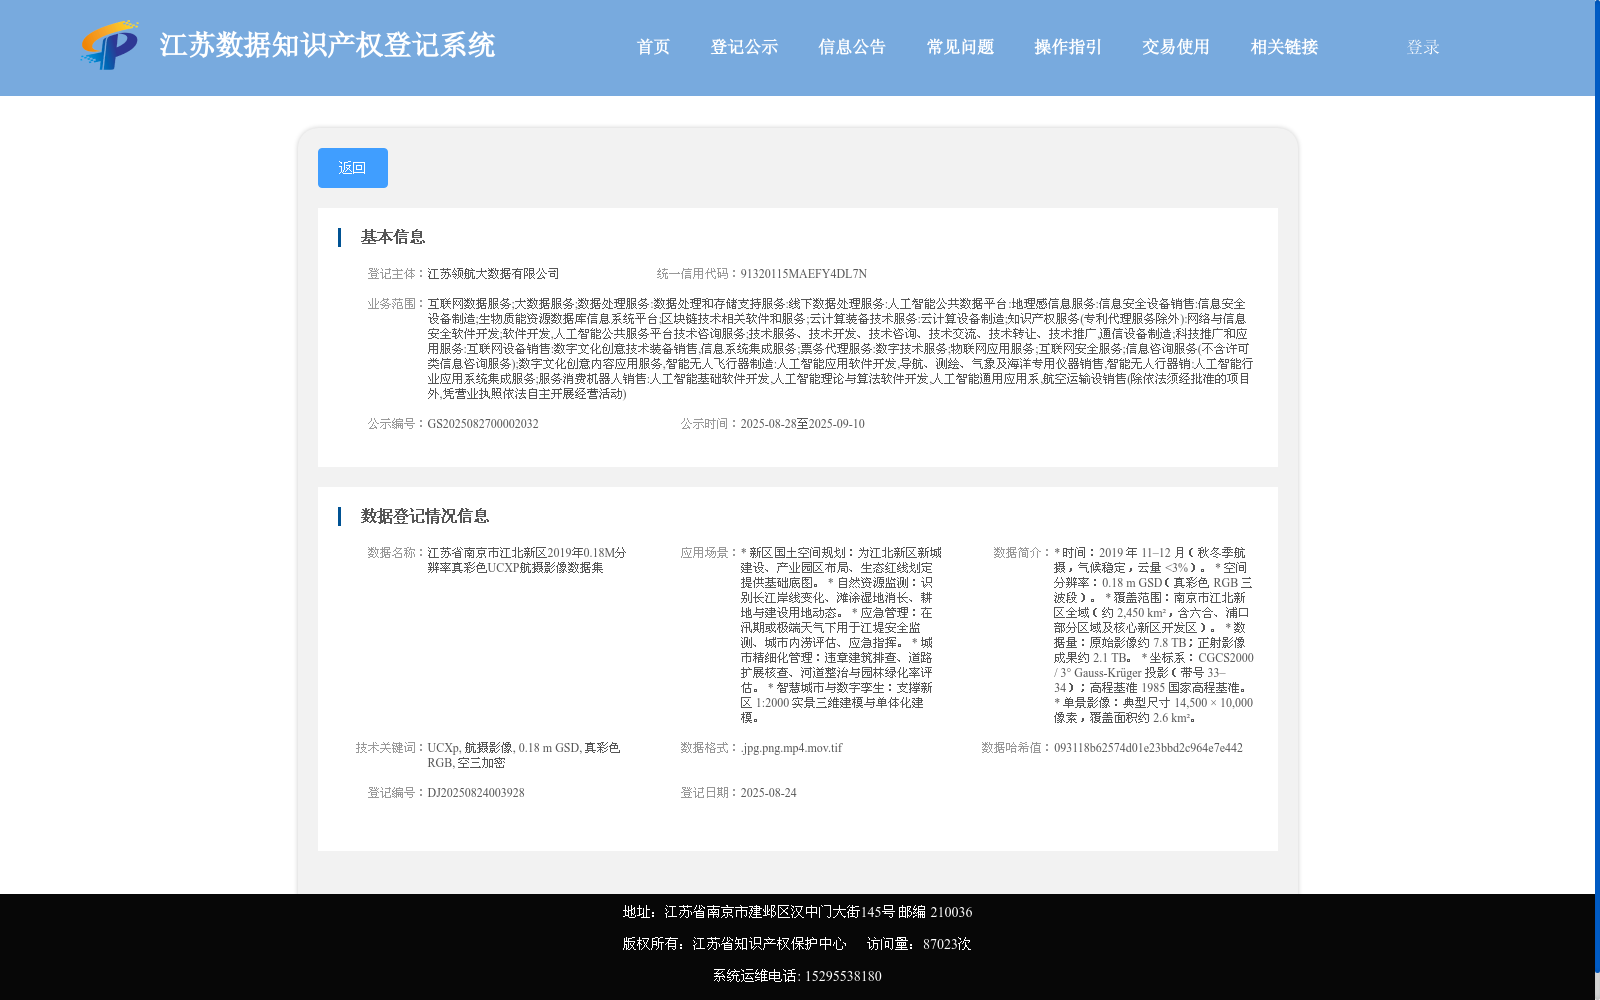Click company name 江苏领航大数据有限公司
The height and width of the screenshot is (1000, 1600).
[x=493, y=274]
